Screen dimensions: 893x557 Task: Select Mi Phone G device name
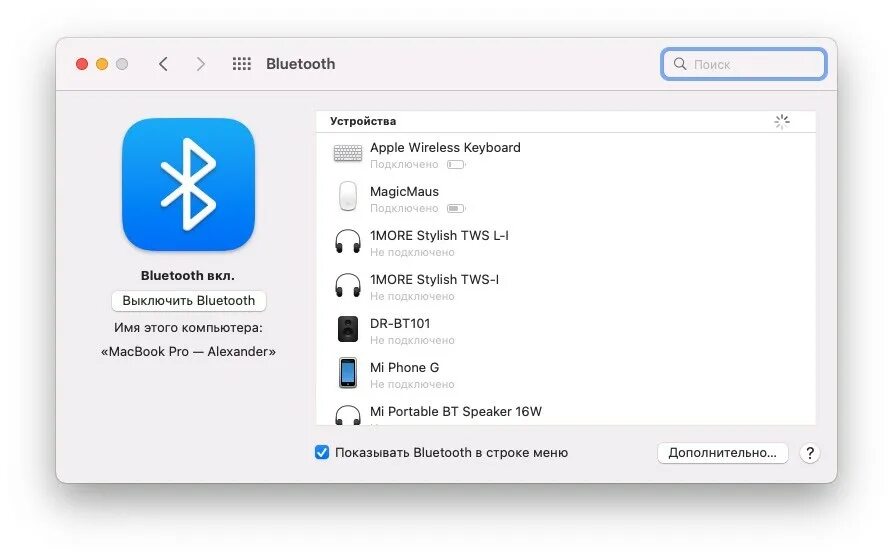404,367
